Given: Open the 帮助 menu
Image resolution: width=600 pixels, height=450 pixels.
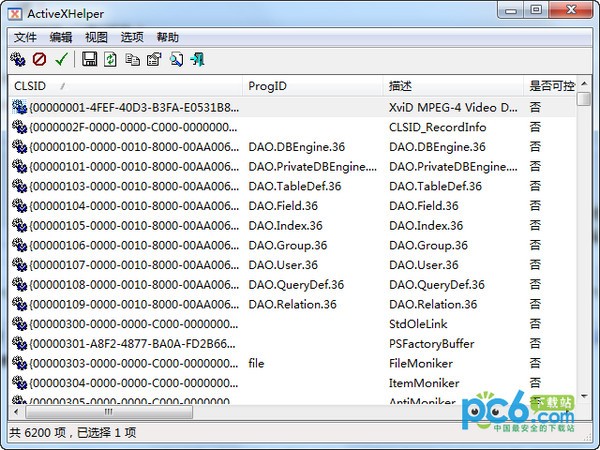Looking at the screenshot, I should 168,38.
